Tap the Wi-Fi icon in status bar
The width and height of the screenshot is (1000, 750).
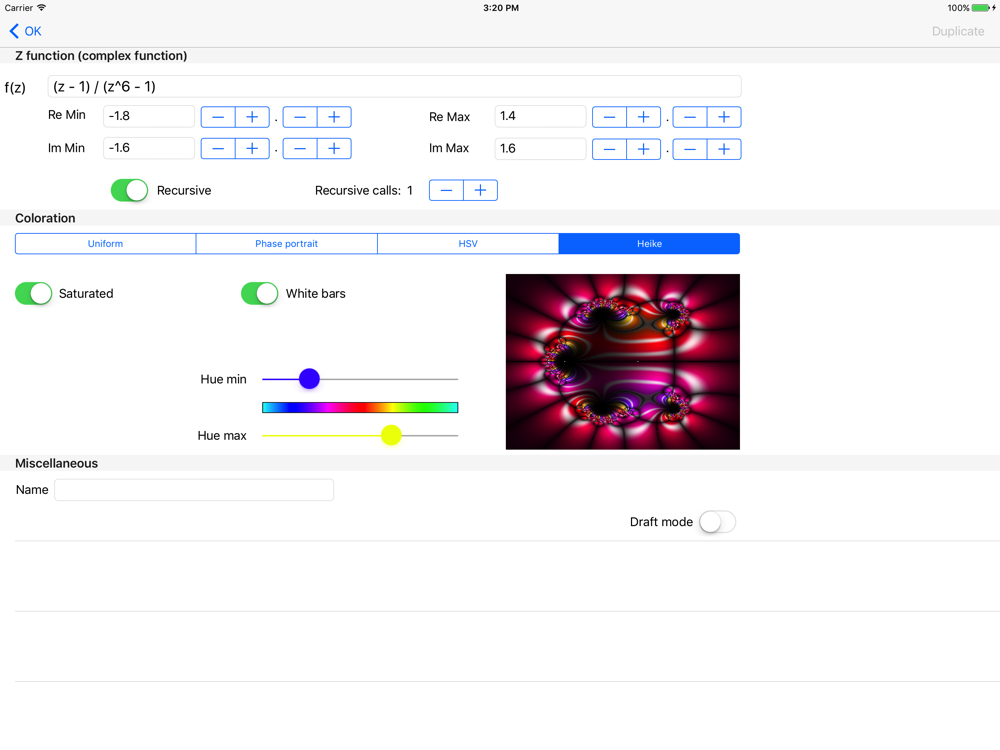point(41,8)
